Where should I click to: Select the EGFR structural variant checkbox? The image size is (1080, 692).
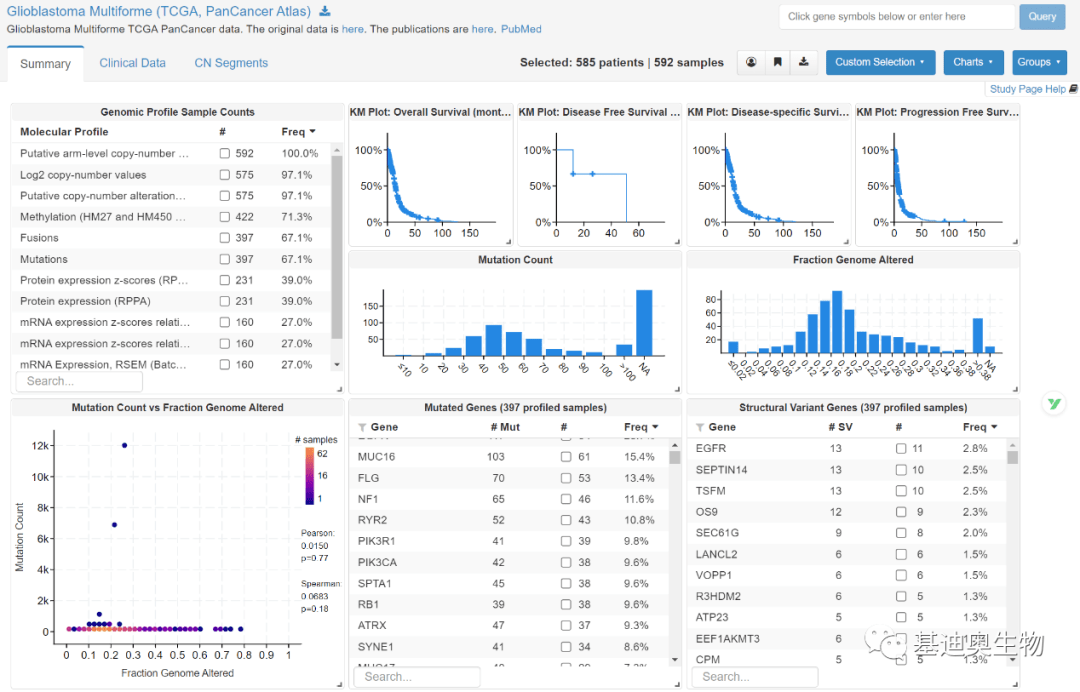tap(902, 449)
